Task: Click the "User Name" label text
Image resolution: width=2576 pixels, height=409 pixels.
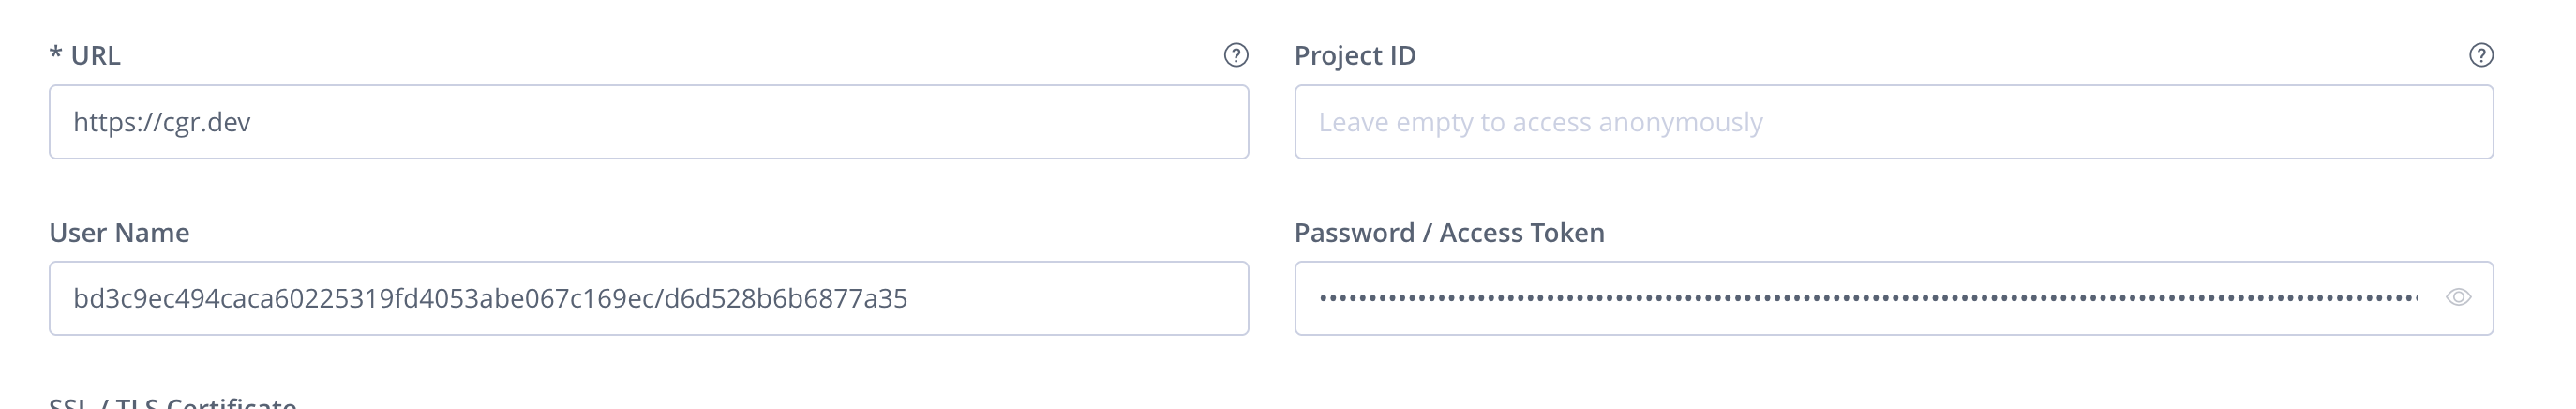Action: coord(119,233)
